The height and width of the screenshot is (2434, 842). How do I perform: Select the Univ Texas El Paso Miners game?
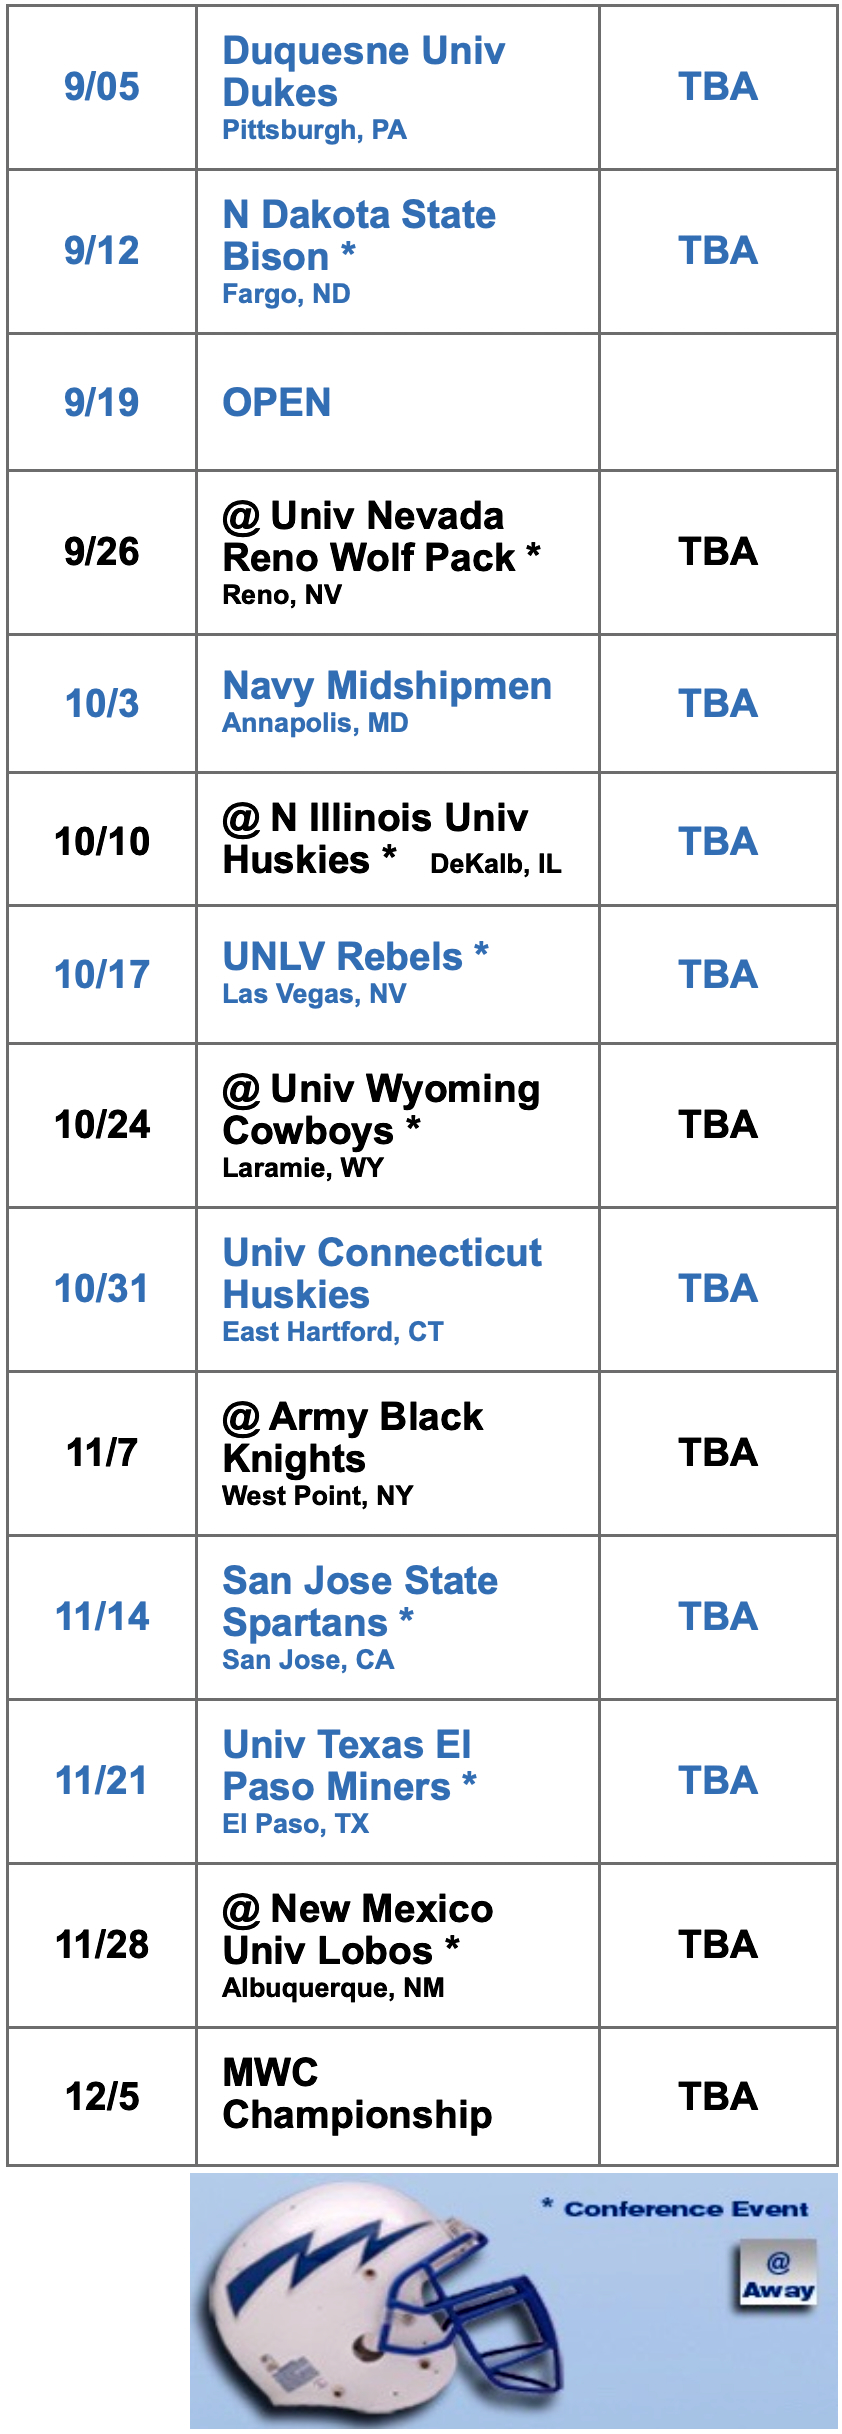348,1765
